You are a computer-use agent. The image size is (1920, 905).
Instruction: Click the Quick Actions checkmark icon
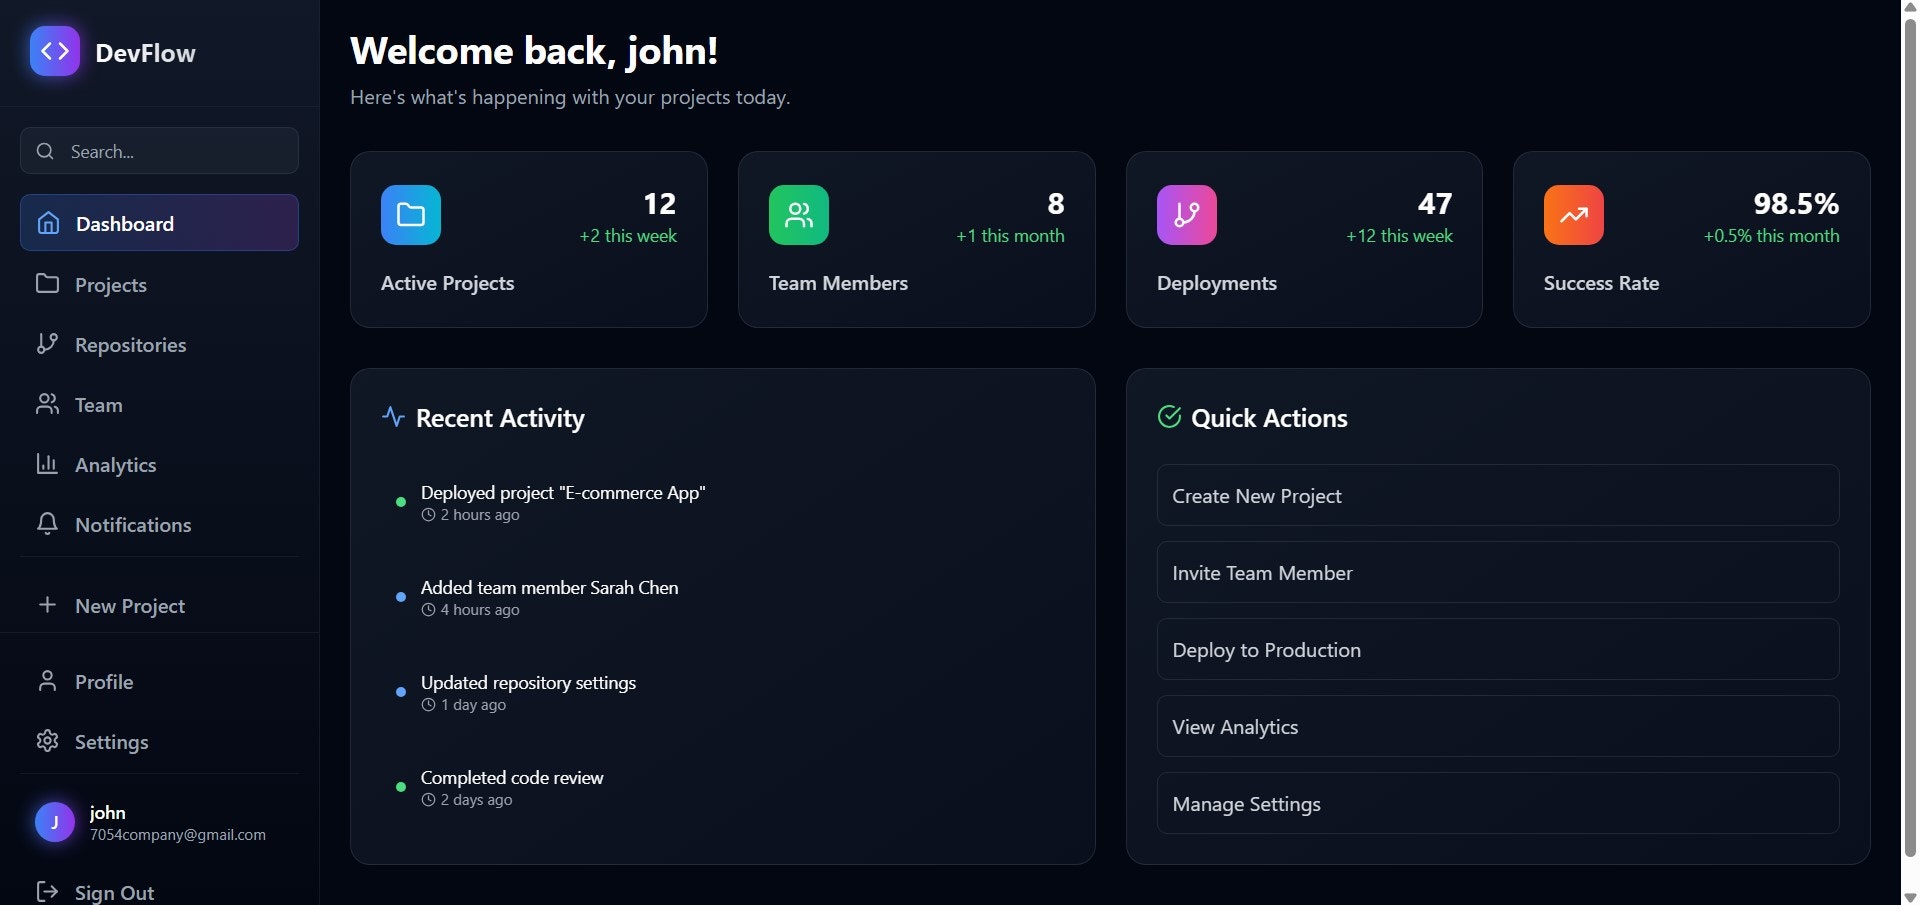(1170, 417)
